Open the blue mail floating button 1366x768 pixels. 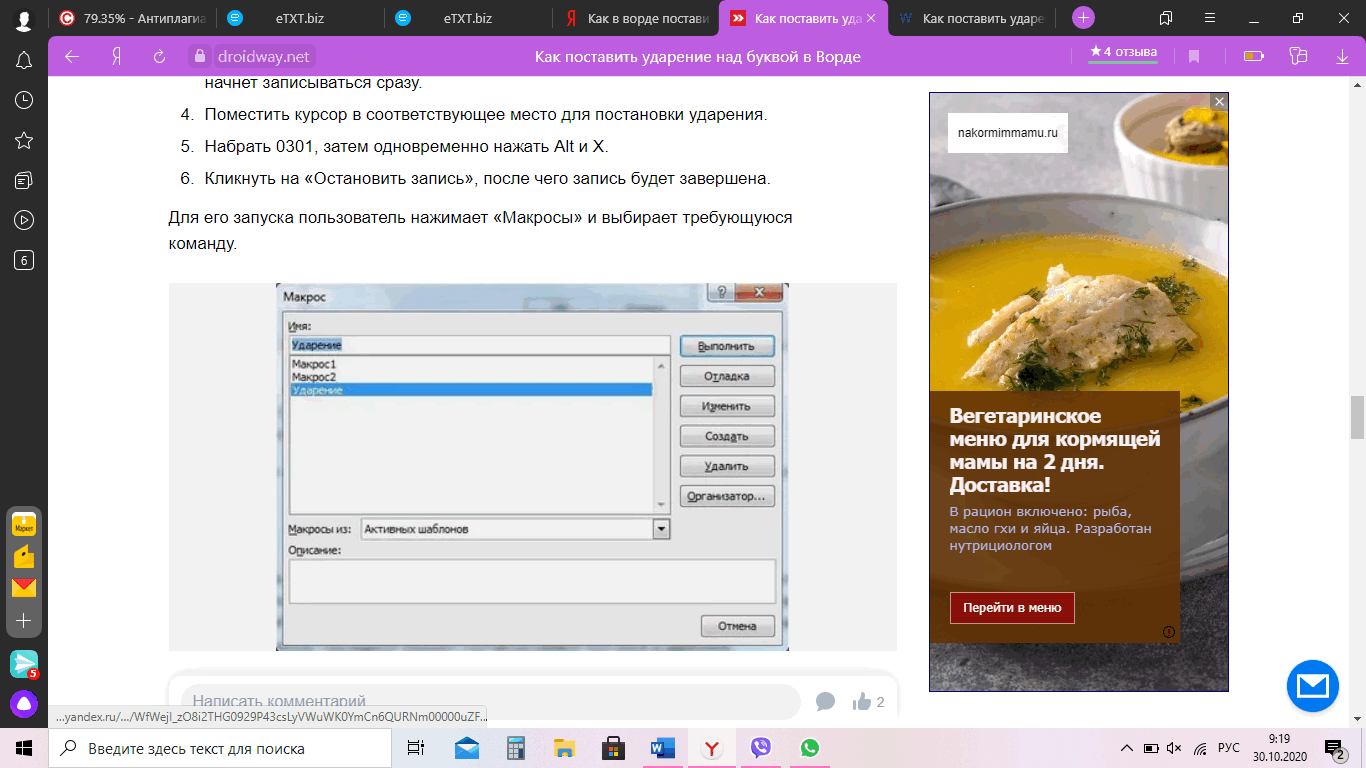point(1312,686)
